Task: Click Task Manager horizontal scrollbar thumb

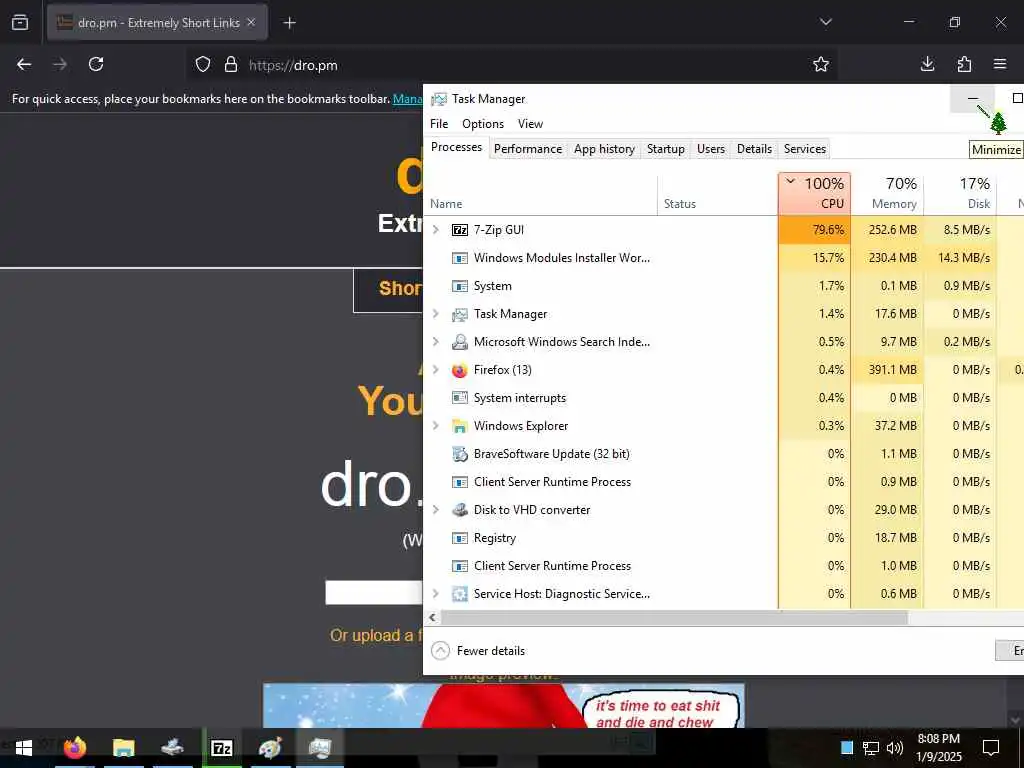Action: point(674,617)
